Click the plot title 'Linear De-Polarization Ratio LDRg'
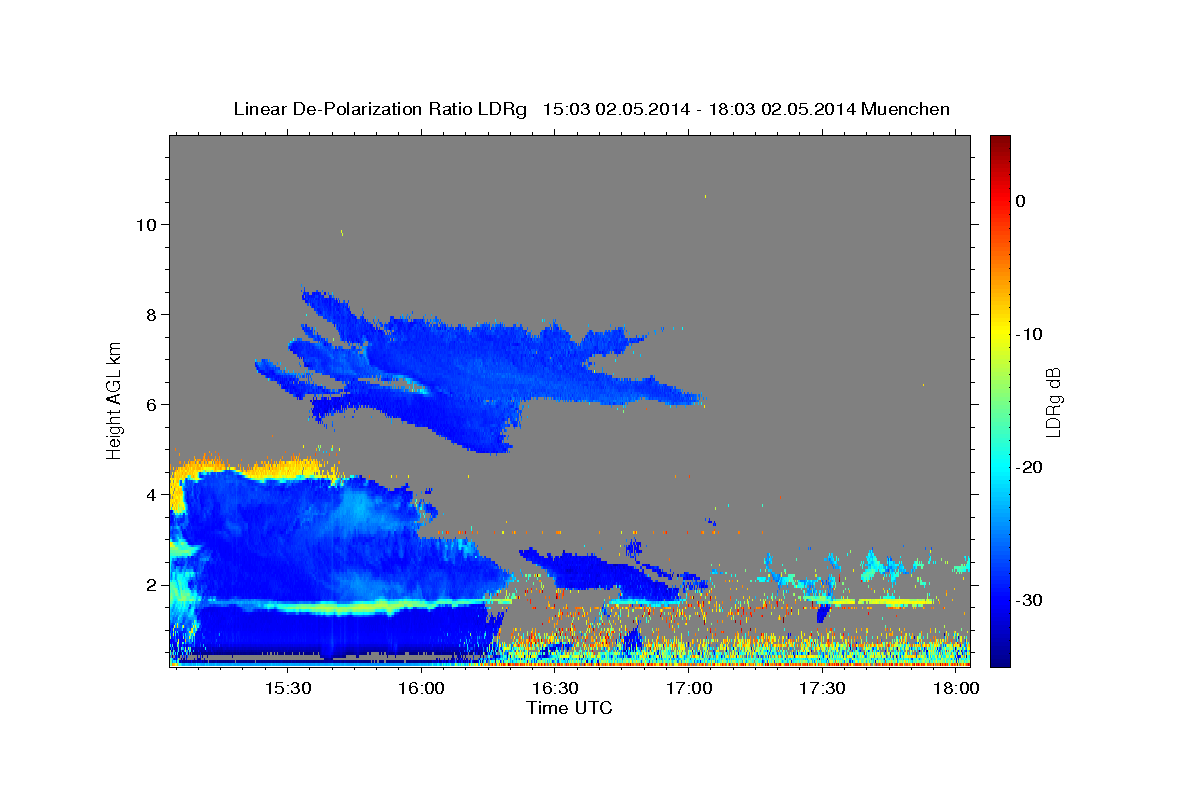1200x800 pixels. [x=380, y=109]
